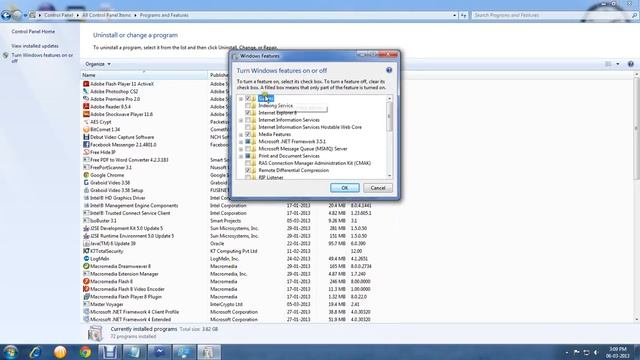
Task: Check Internet Information Services Hostable Web Core
Action: (248, 127)
